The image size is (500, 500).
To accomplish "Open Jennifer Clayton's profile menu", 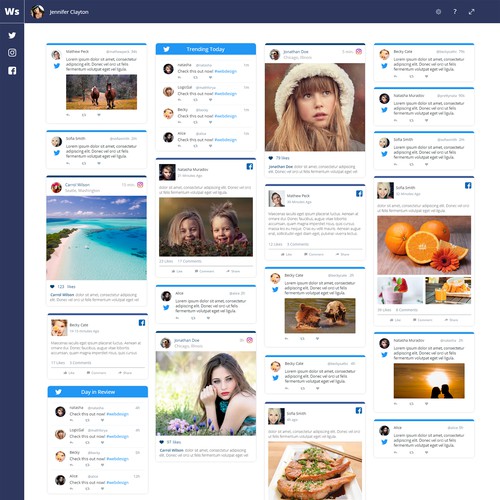I will (x=60, y=12).
